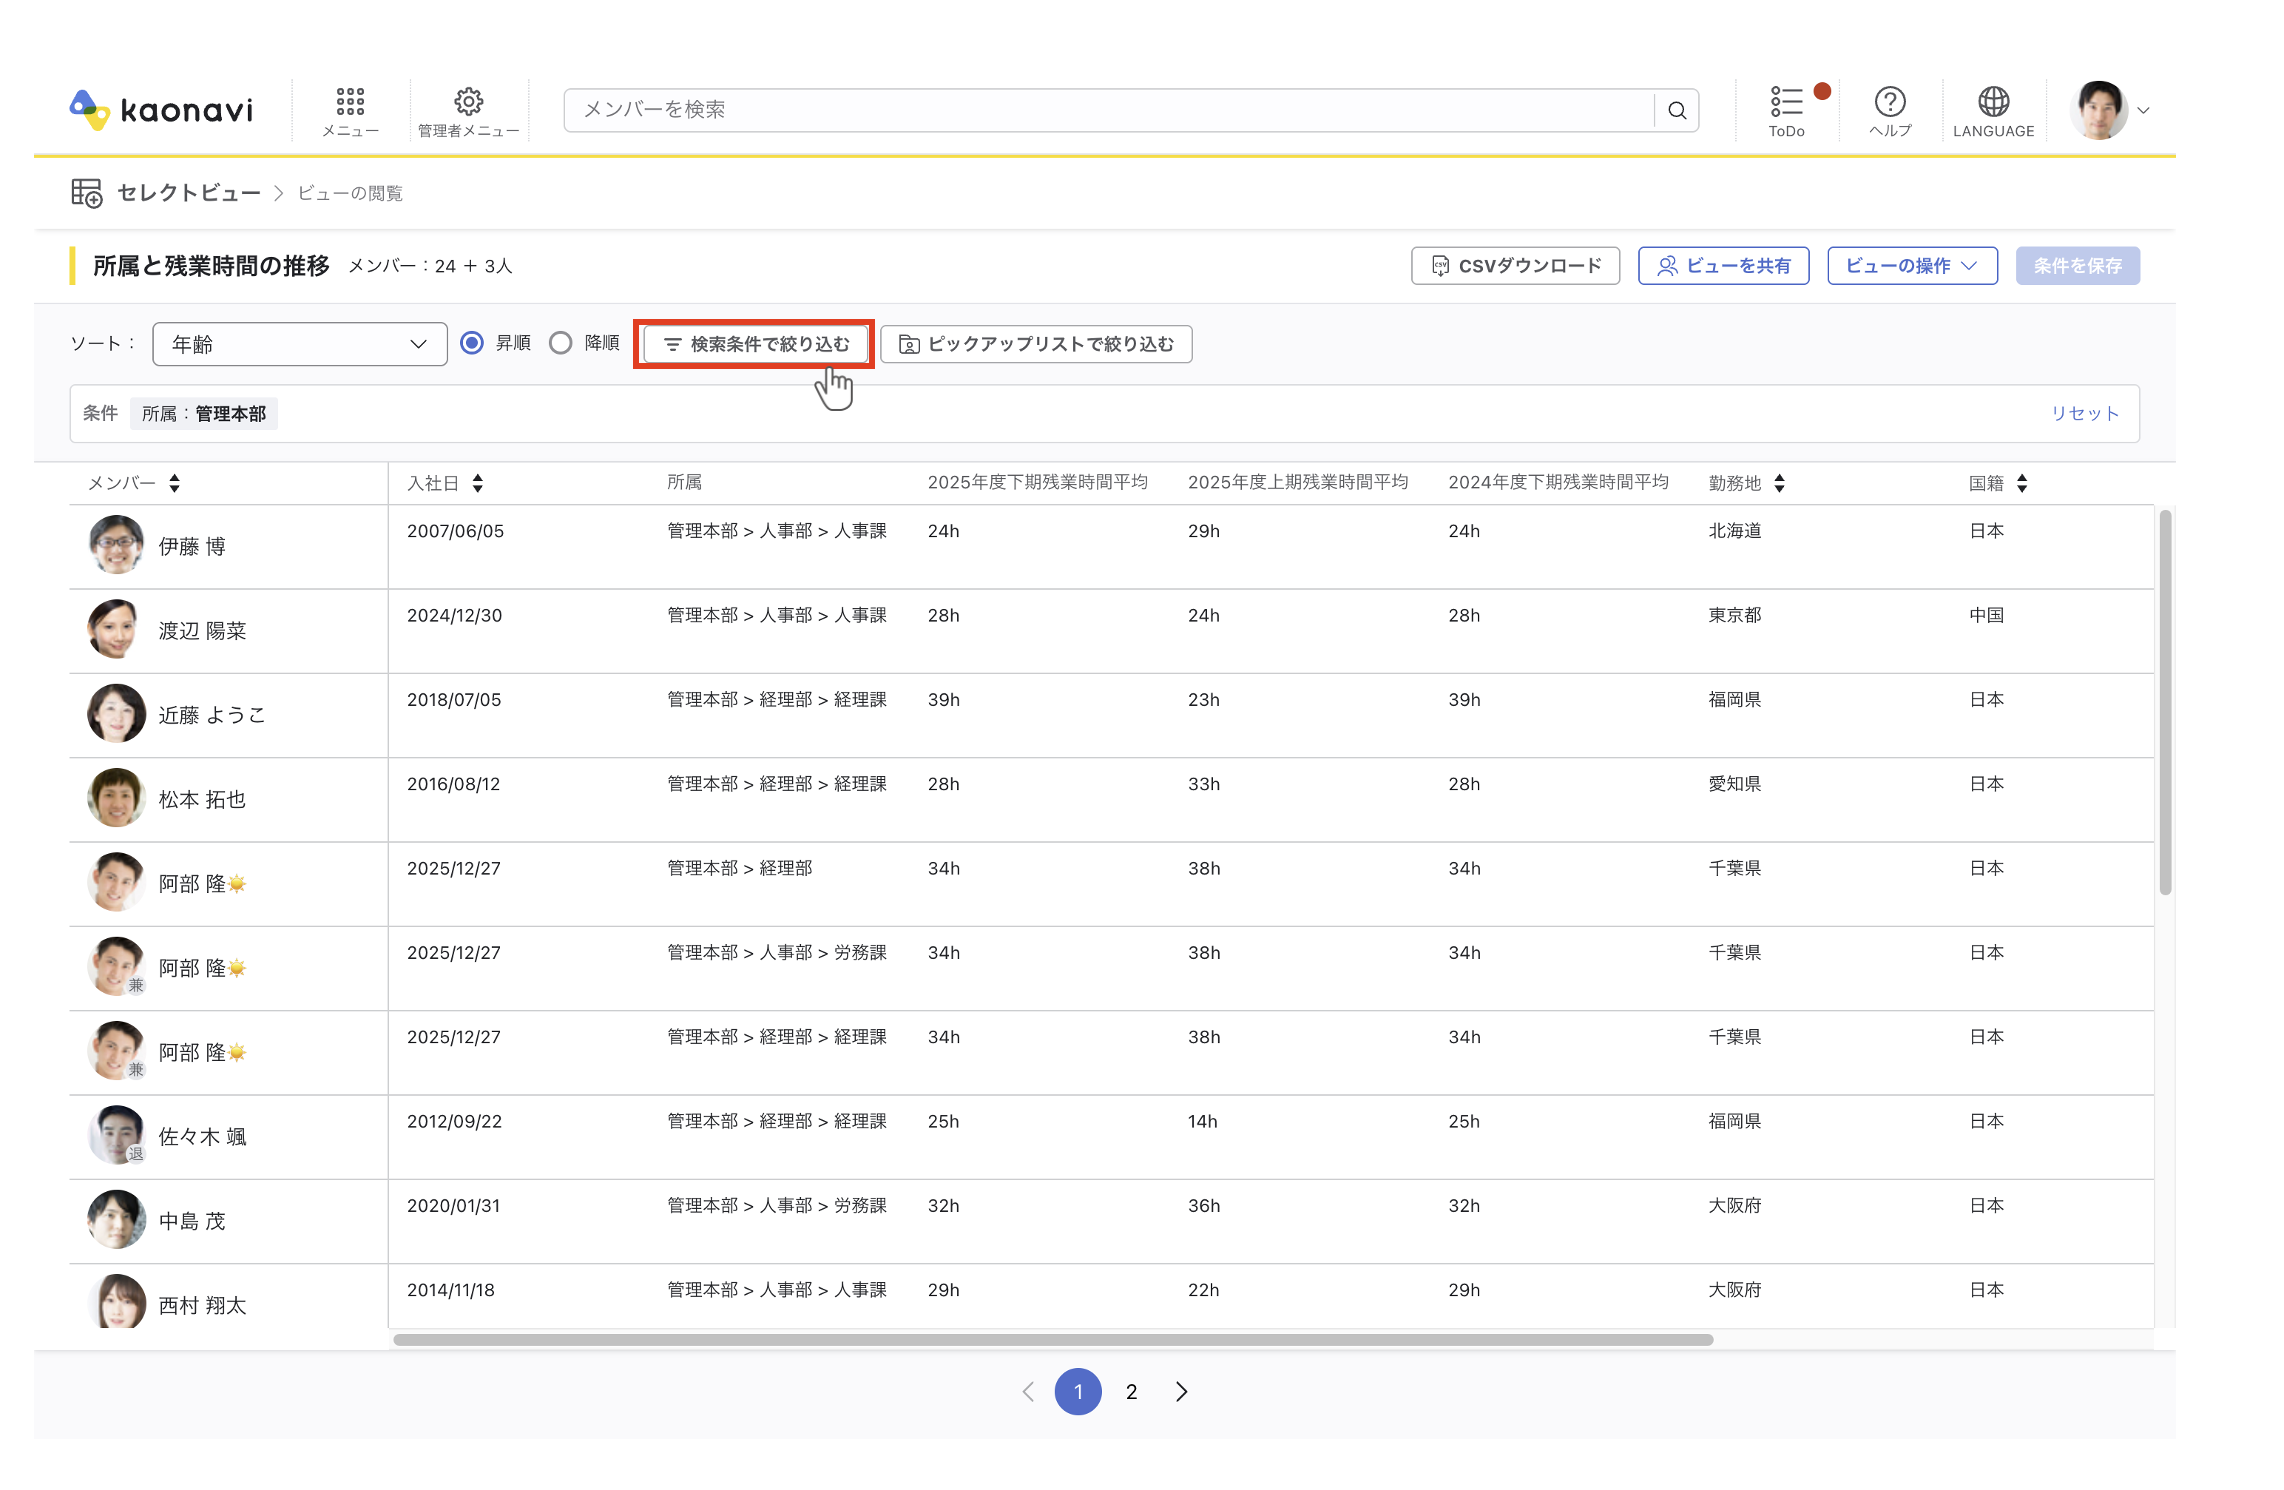Select the 昇順 radio button

tap(472, 343)
